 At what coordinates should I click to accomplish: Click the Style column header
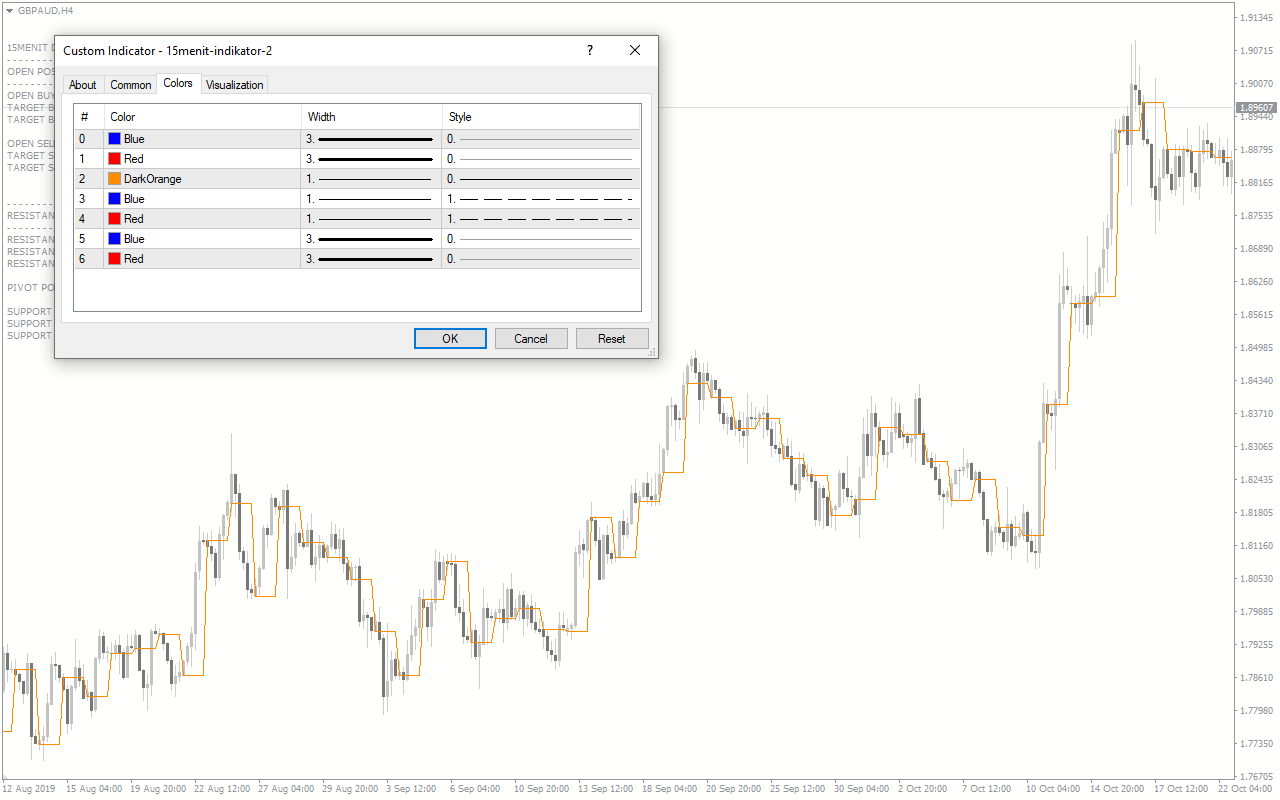tap(541, 117)
